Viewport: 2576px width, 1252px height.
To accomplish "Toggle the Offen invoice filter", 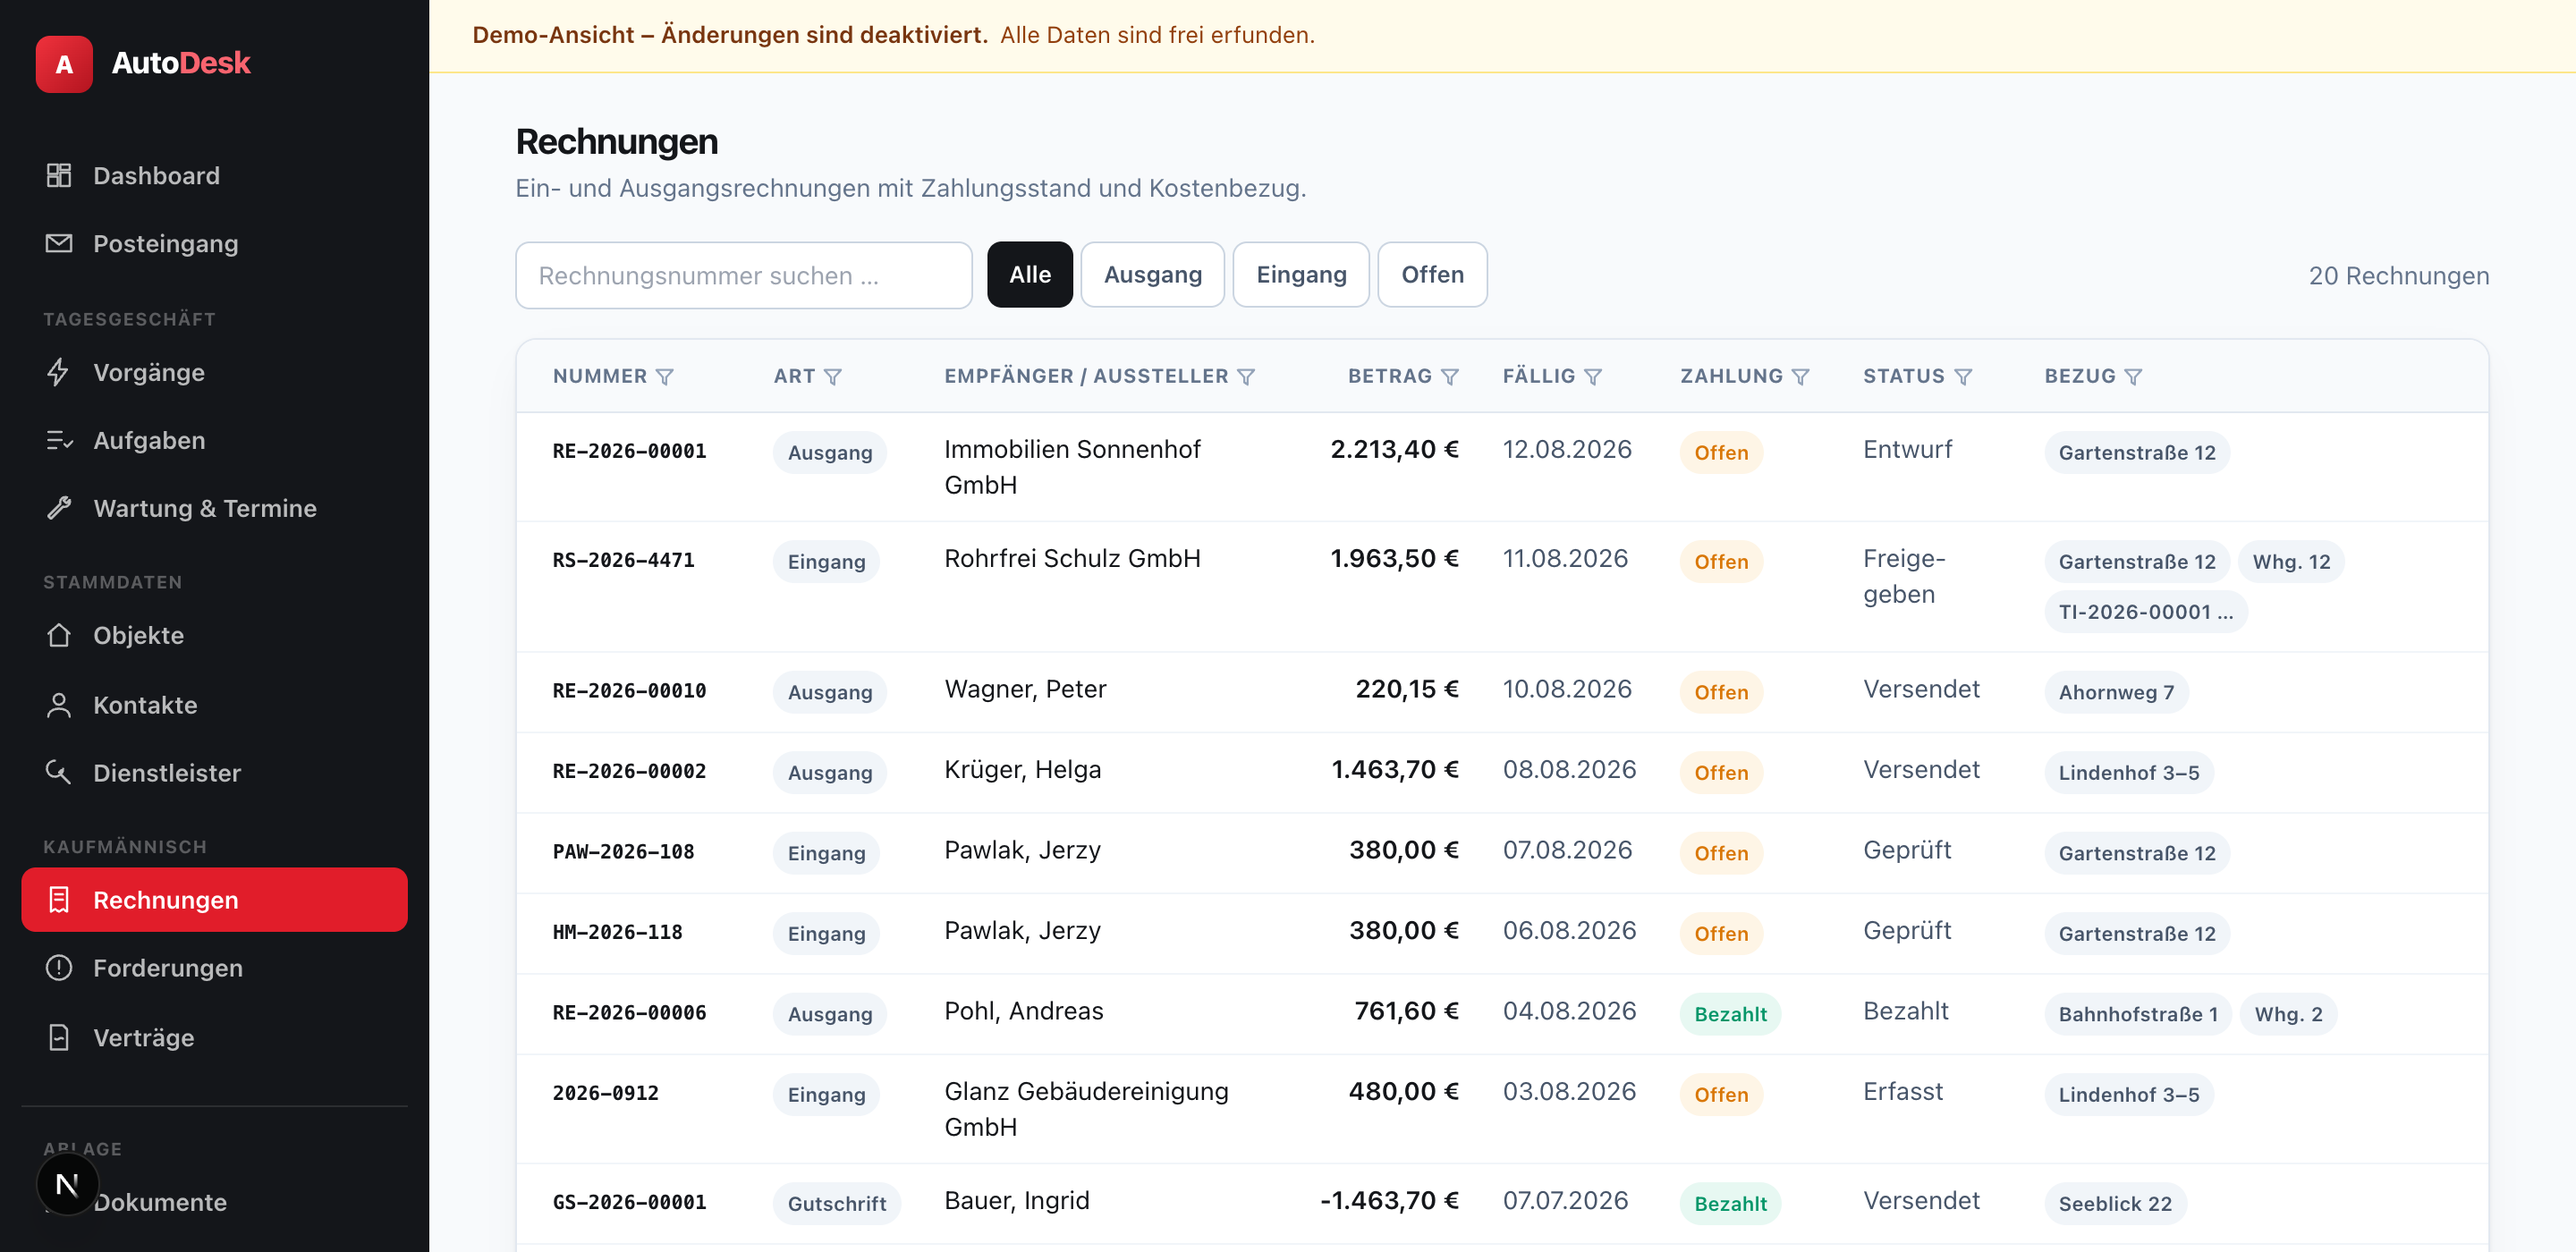I will (x=1432, y=275).
